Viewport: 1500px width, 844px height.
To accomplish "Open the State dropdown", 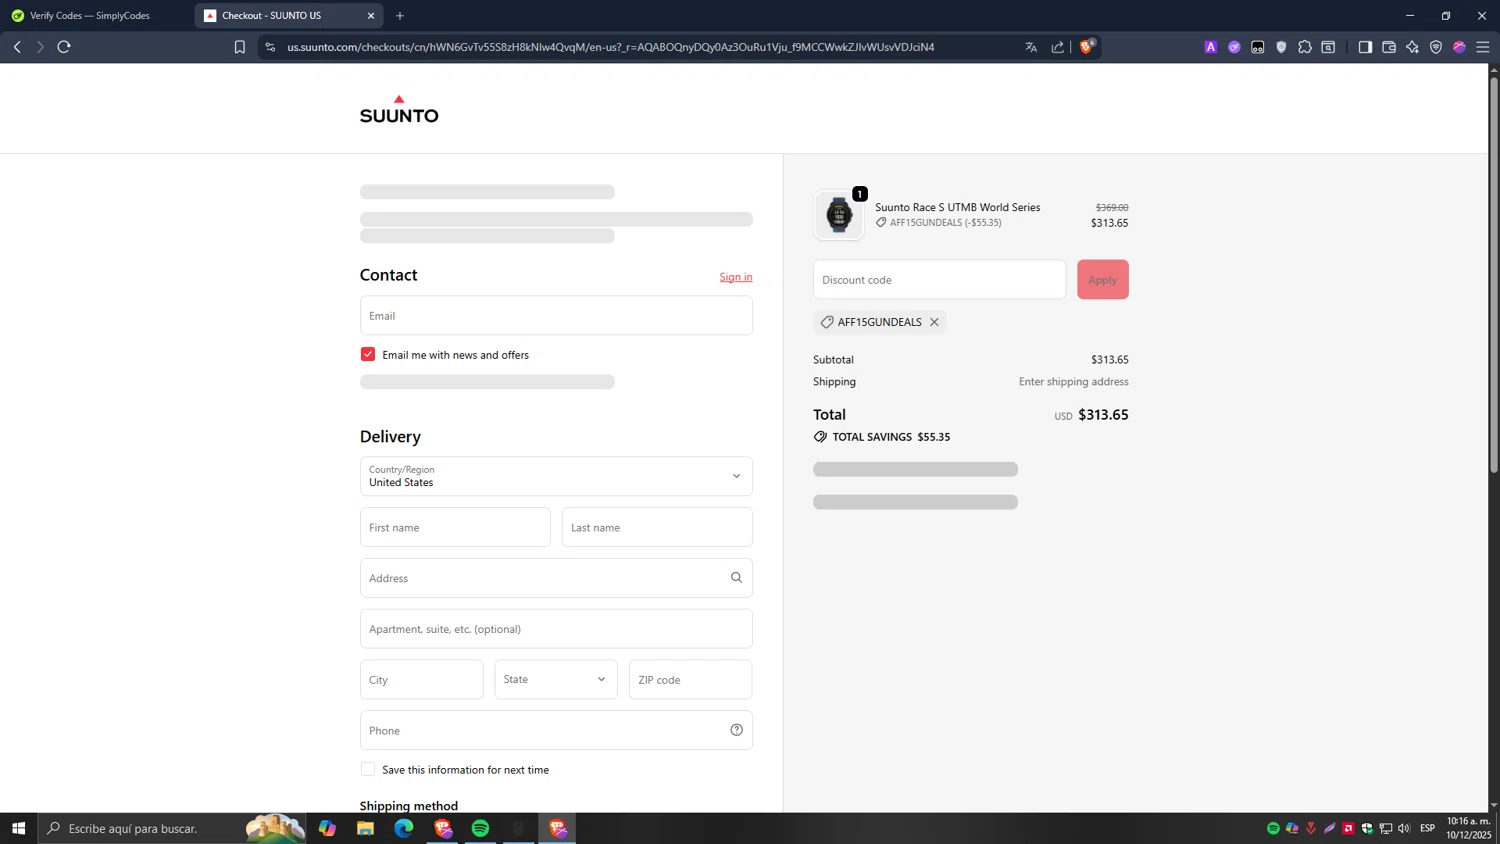I will pos(556,679).
